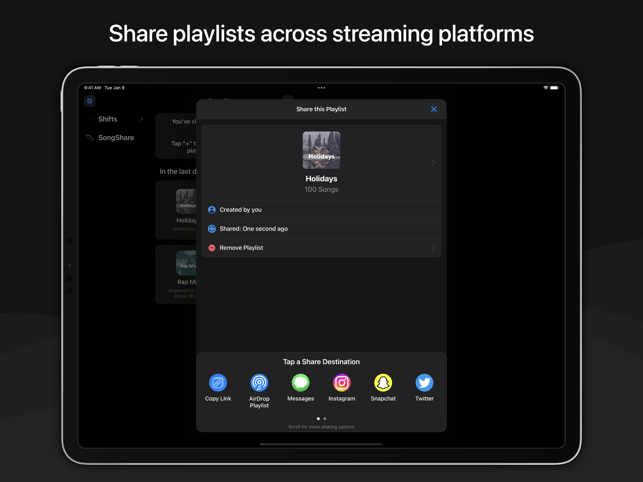The width and height of the screenshot is (643, 482).
Task: Click the battery status icon
Action: [554, 88]
